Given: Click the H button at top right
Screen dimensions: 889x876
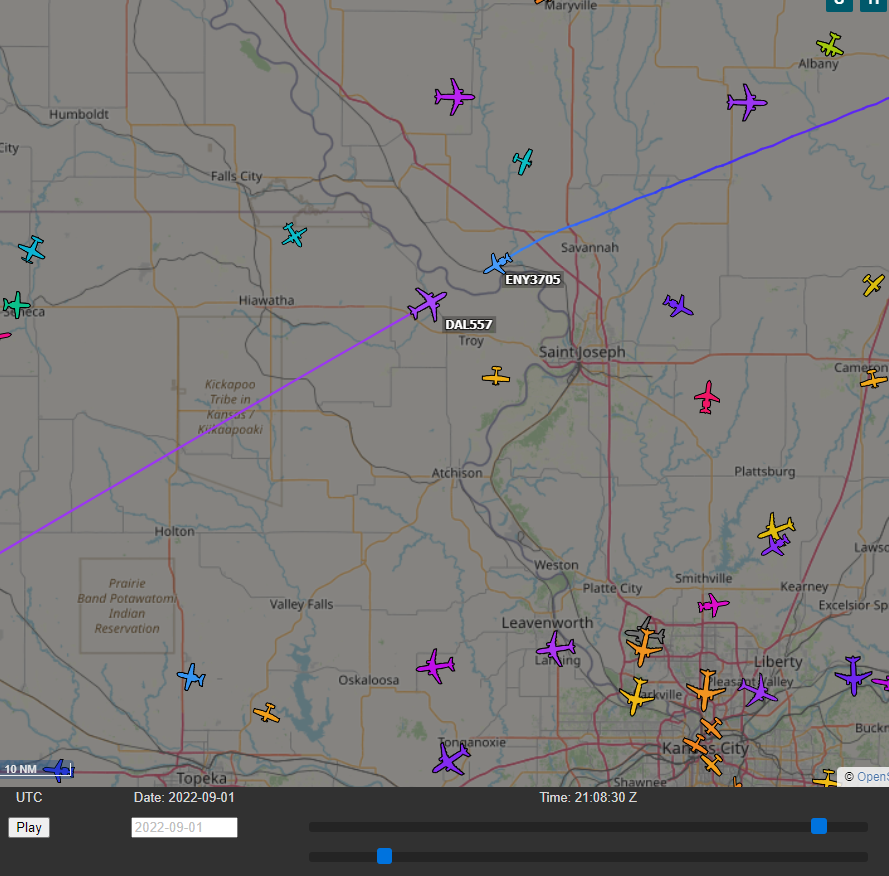Looking at the screenshot, I should click(874, 3).
